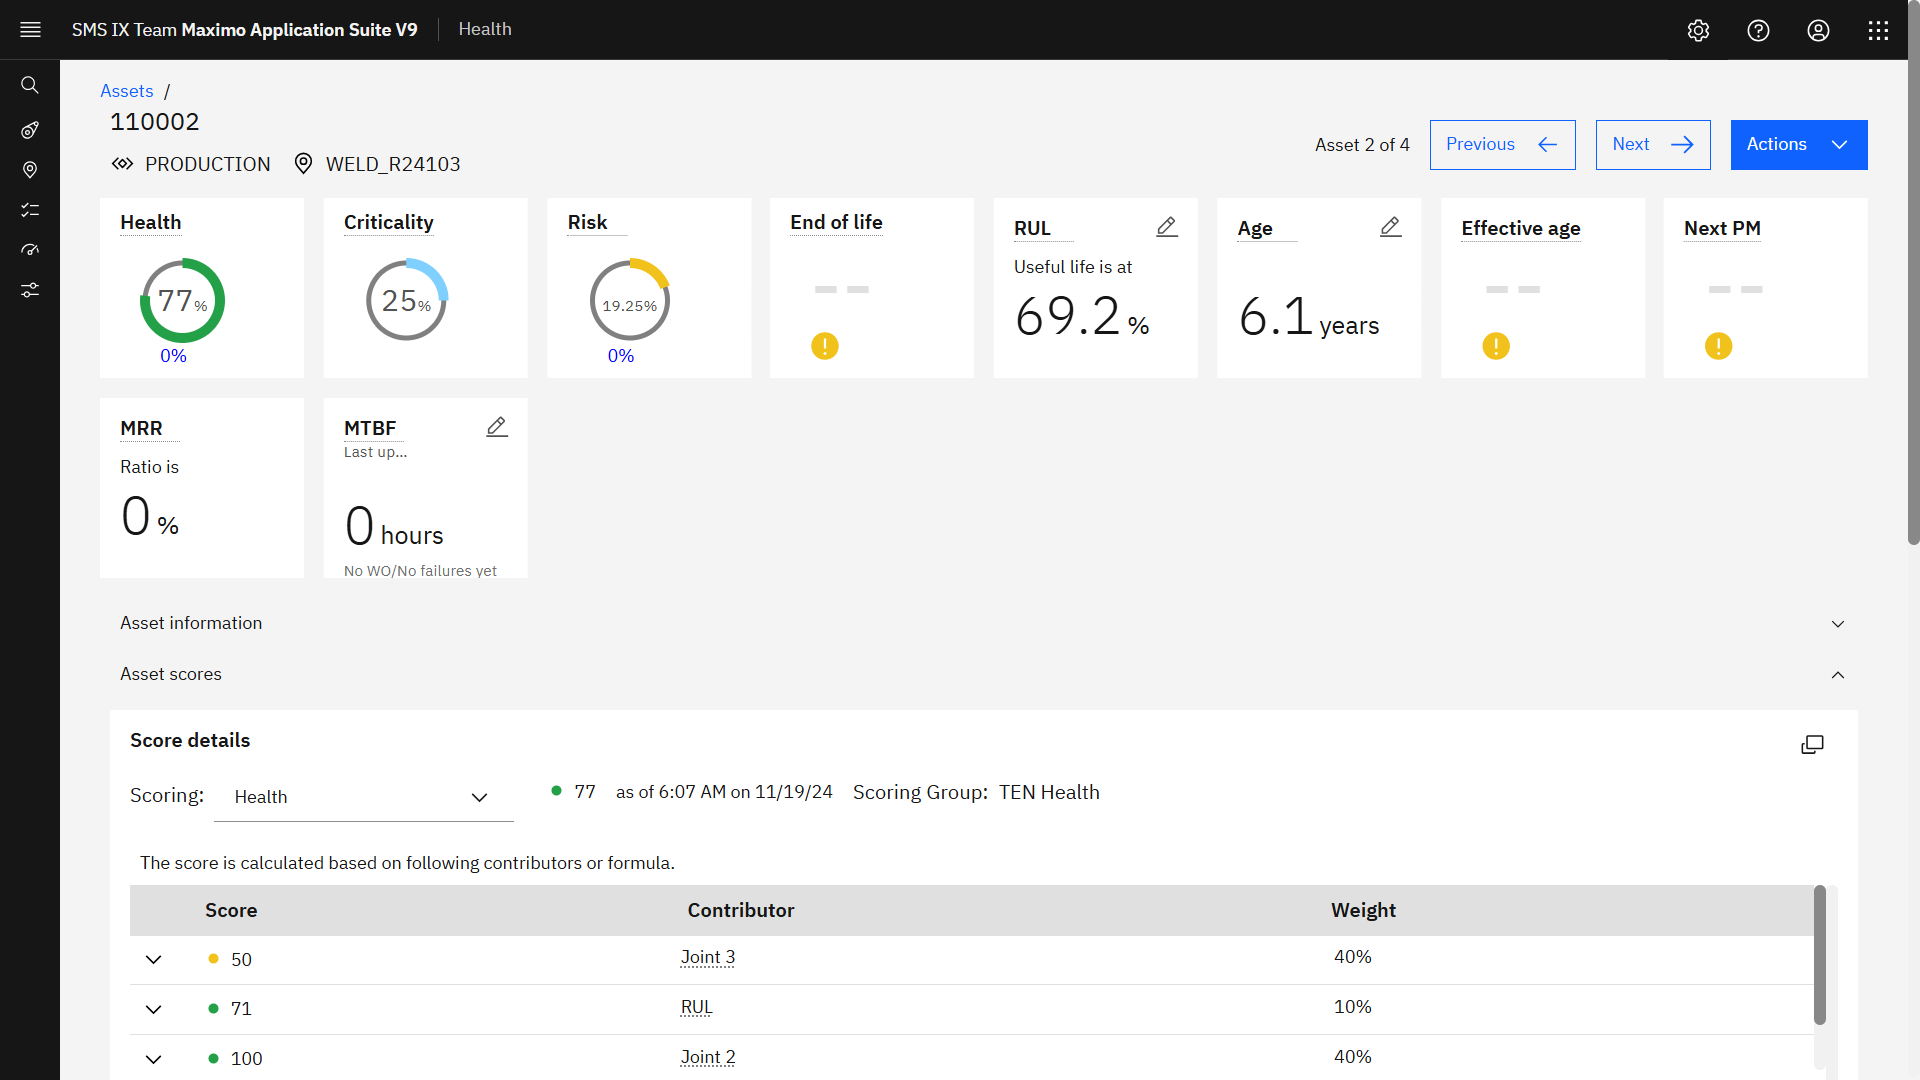Open the locations pin icon in sidebar
The width and height of the screenshot is (1920, 1080).
(30, 170)
